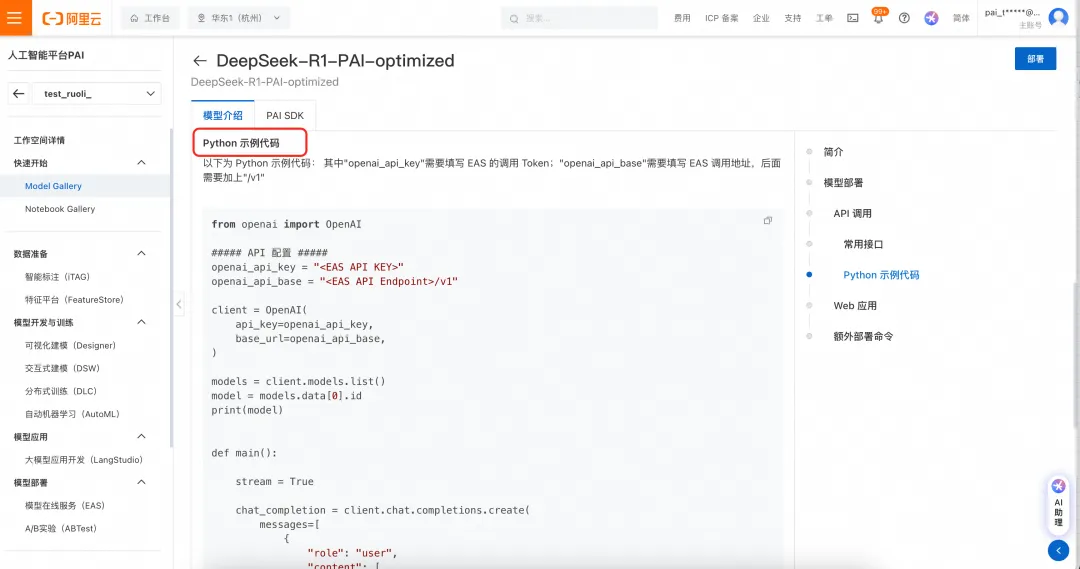
Task: Switch to the PAI SDK tab
Action: [x=284, y=115]
